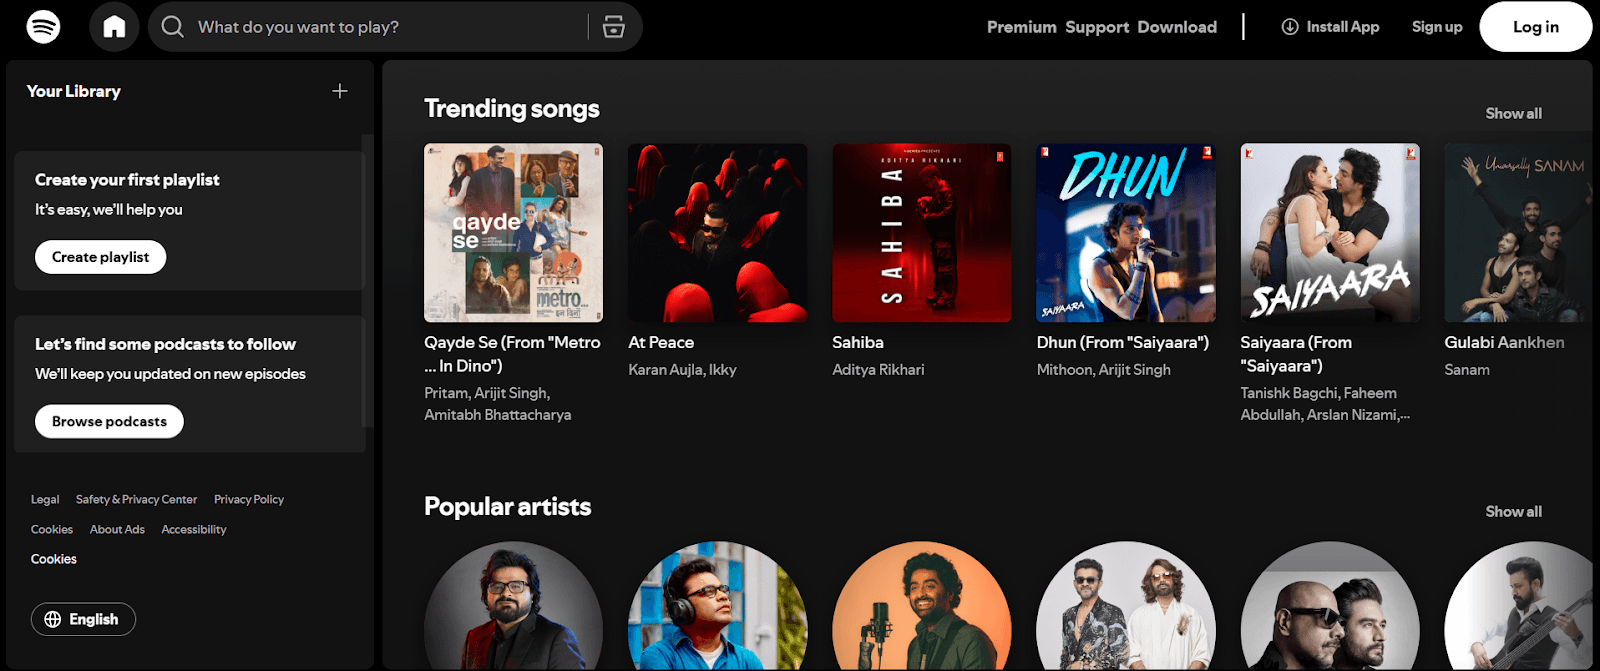The height and width of the screenshot is (671, 1600).
Task: Click artist text 'Karan Aujla, Ikky'
Action: (682, 369)
